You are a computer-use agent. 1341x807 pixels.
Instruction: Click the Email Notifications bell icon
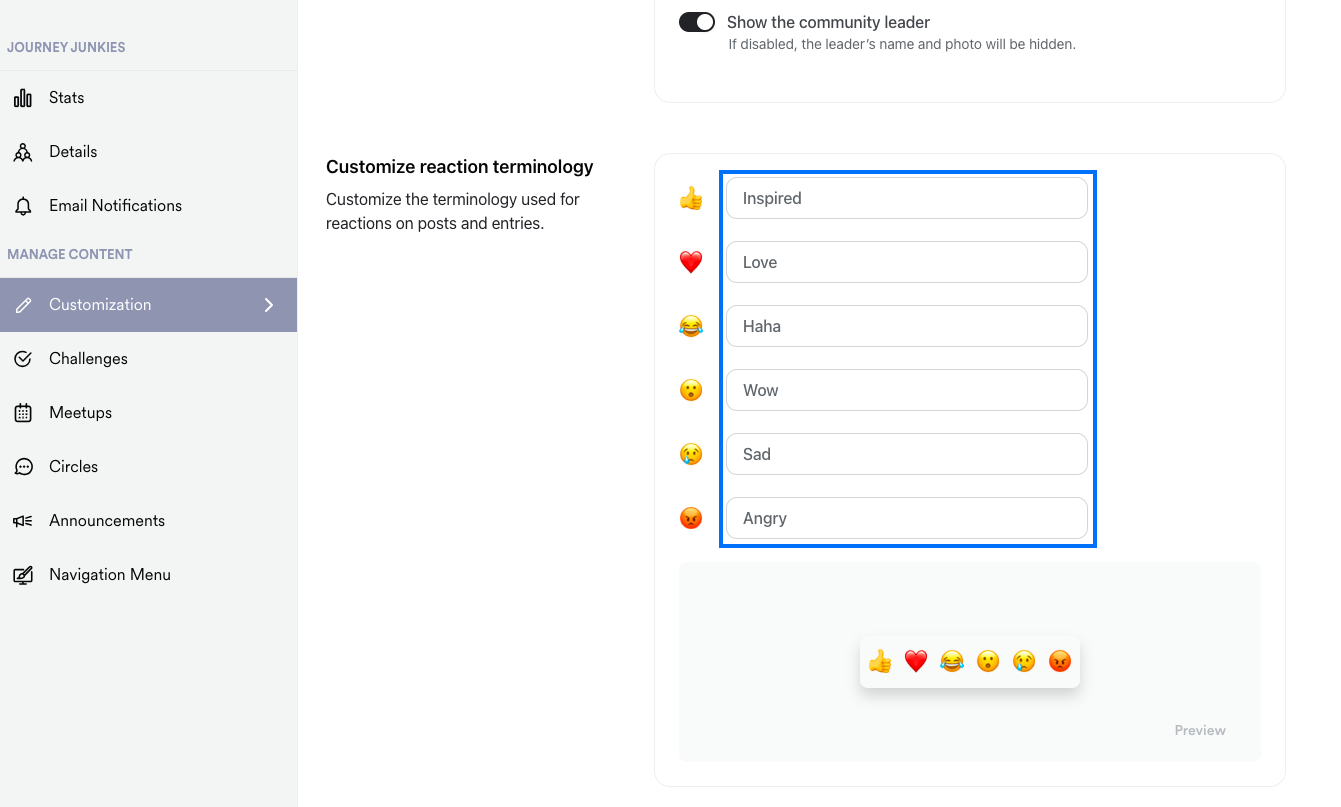[x=23, y=206]
